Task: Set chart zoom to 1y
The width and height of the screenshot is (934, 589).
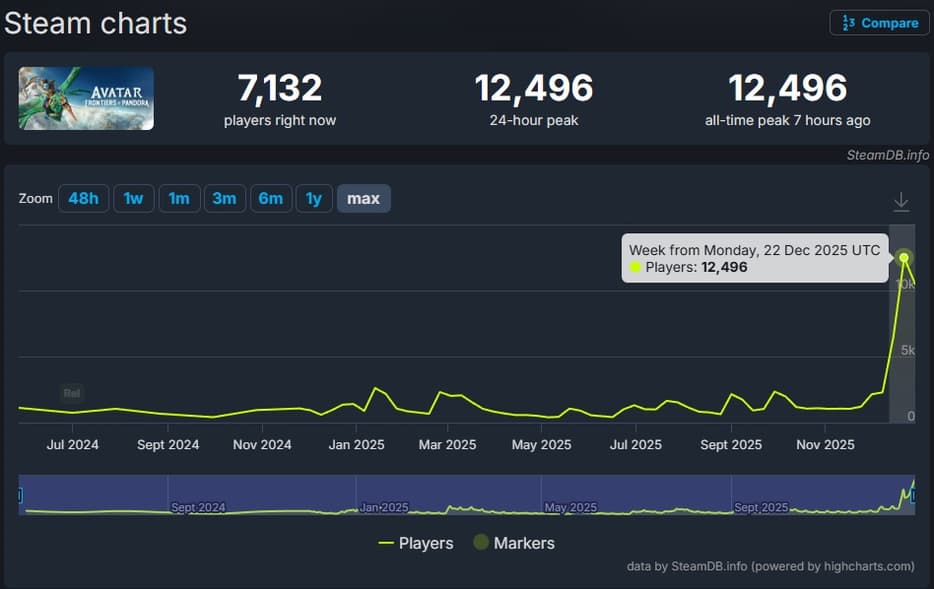Action: pos(314,198)
